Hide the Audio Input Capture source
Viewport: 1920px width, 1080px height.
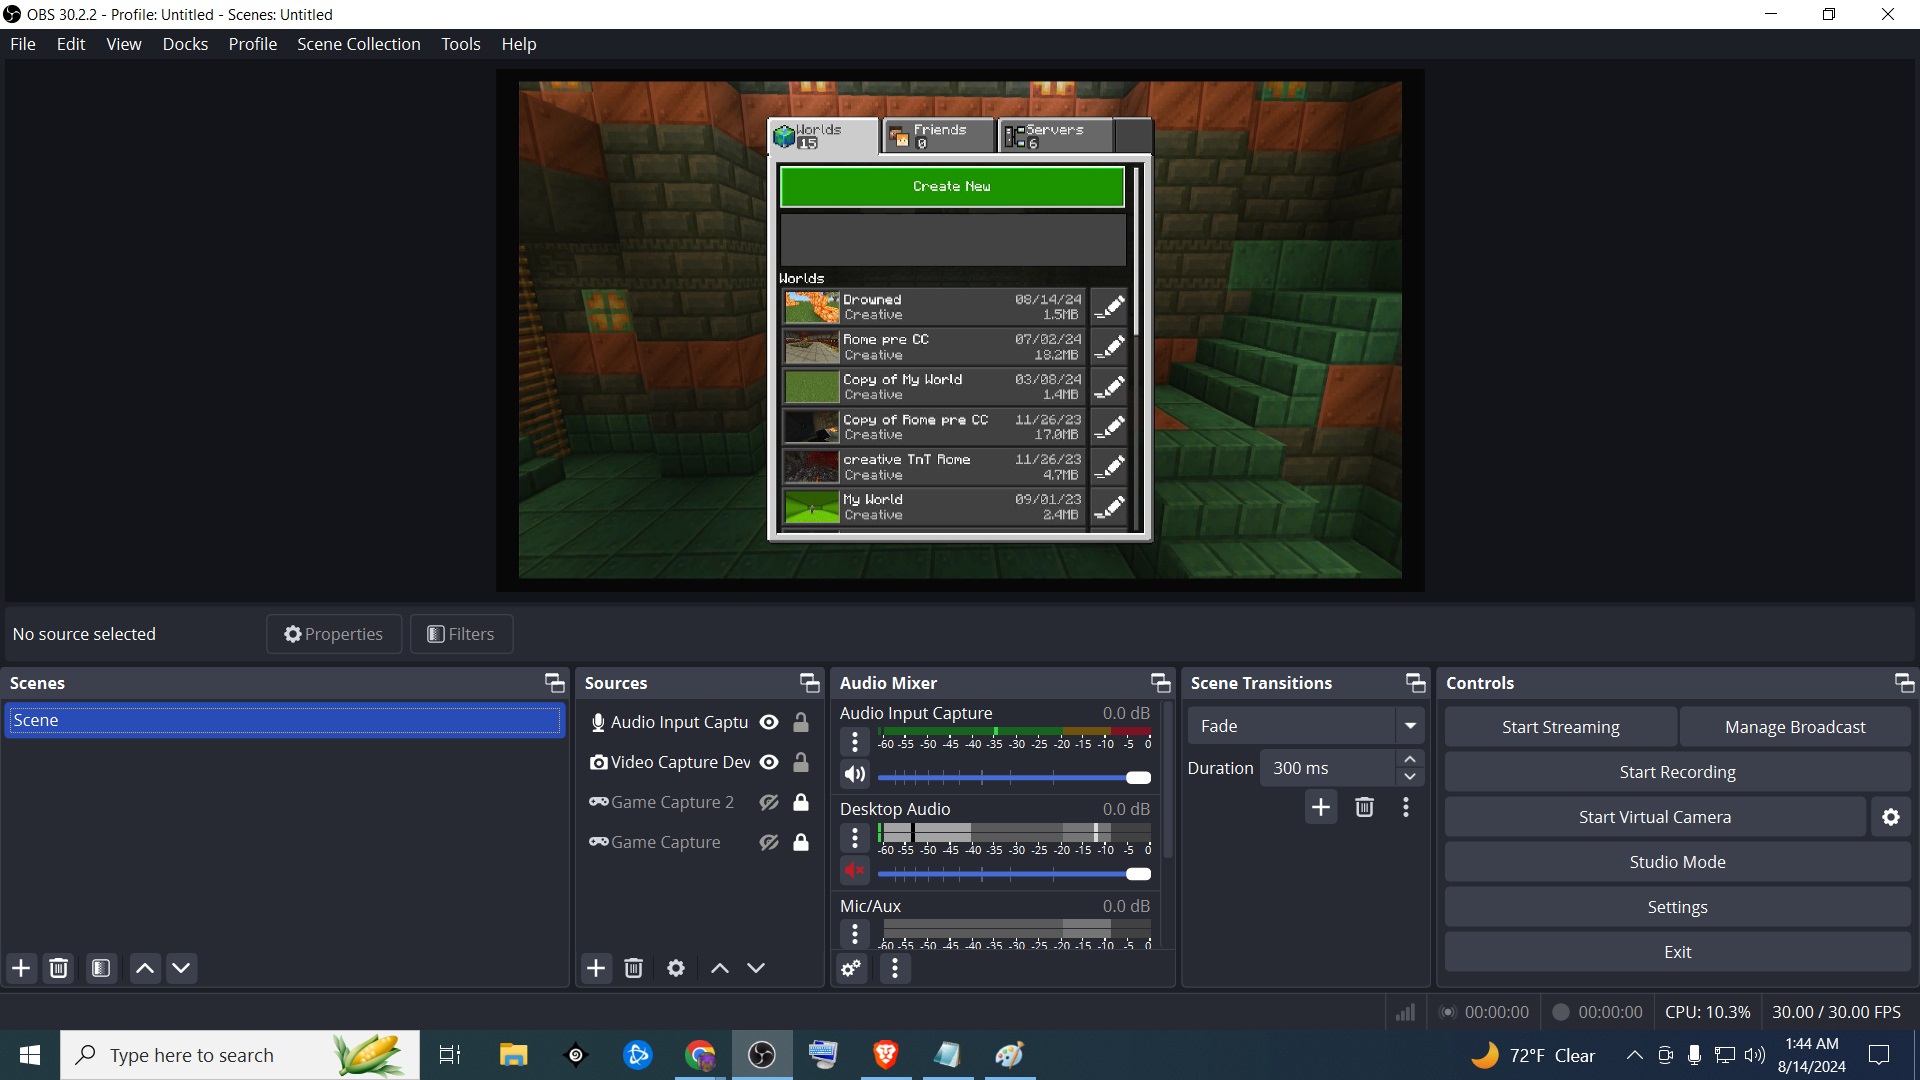point(769,722)
